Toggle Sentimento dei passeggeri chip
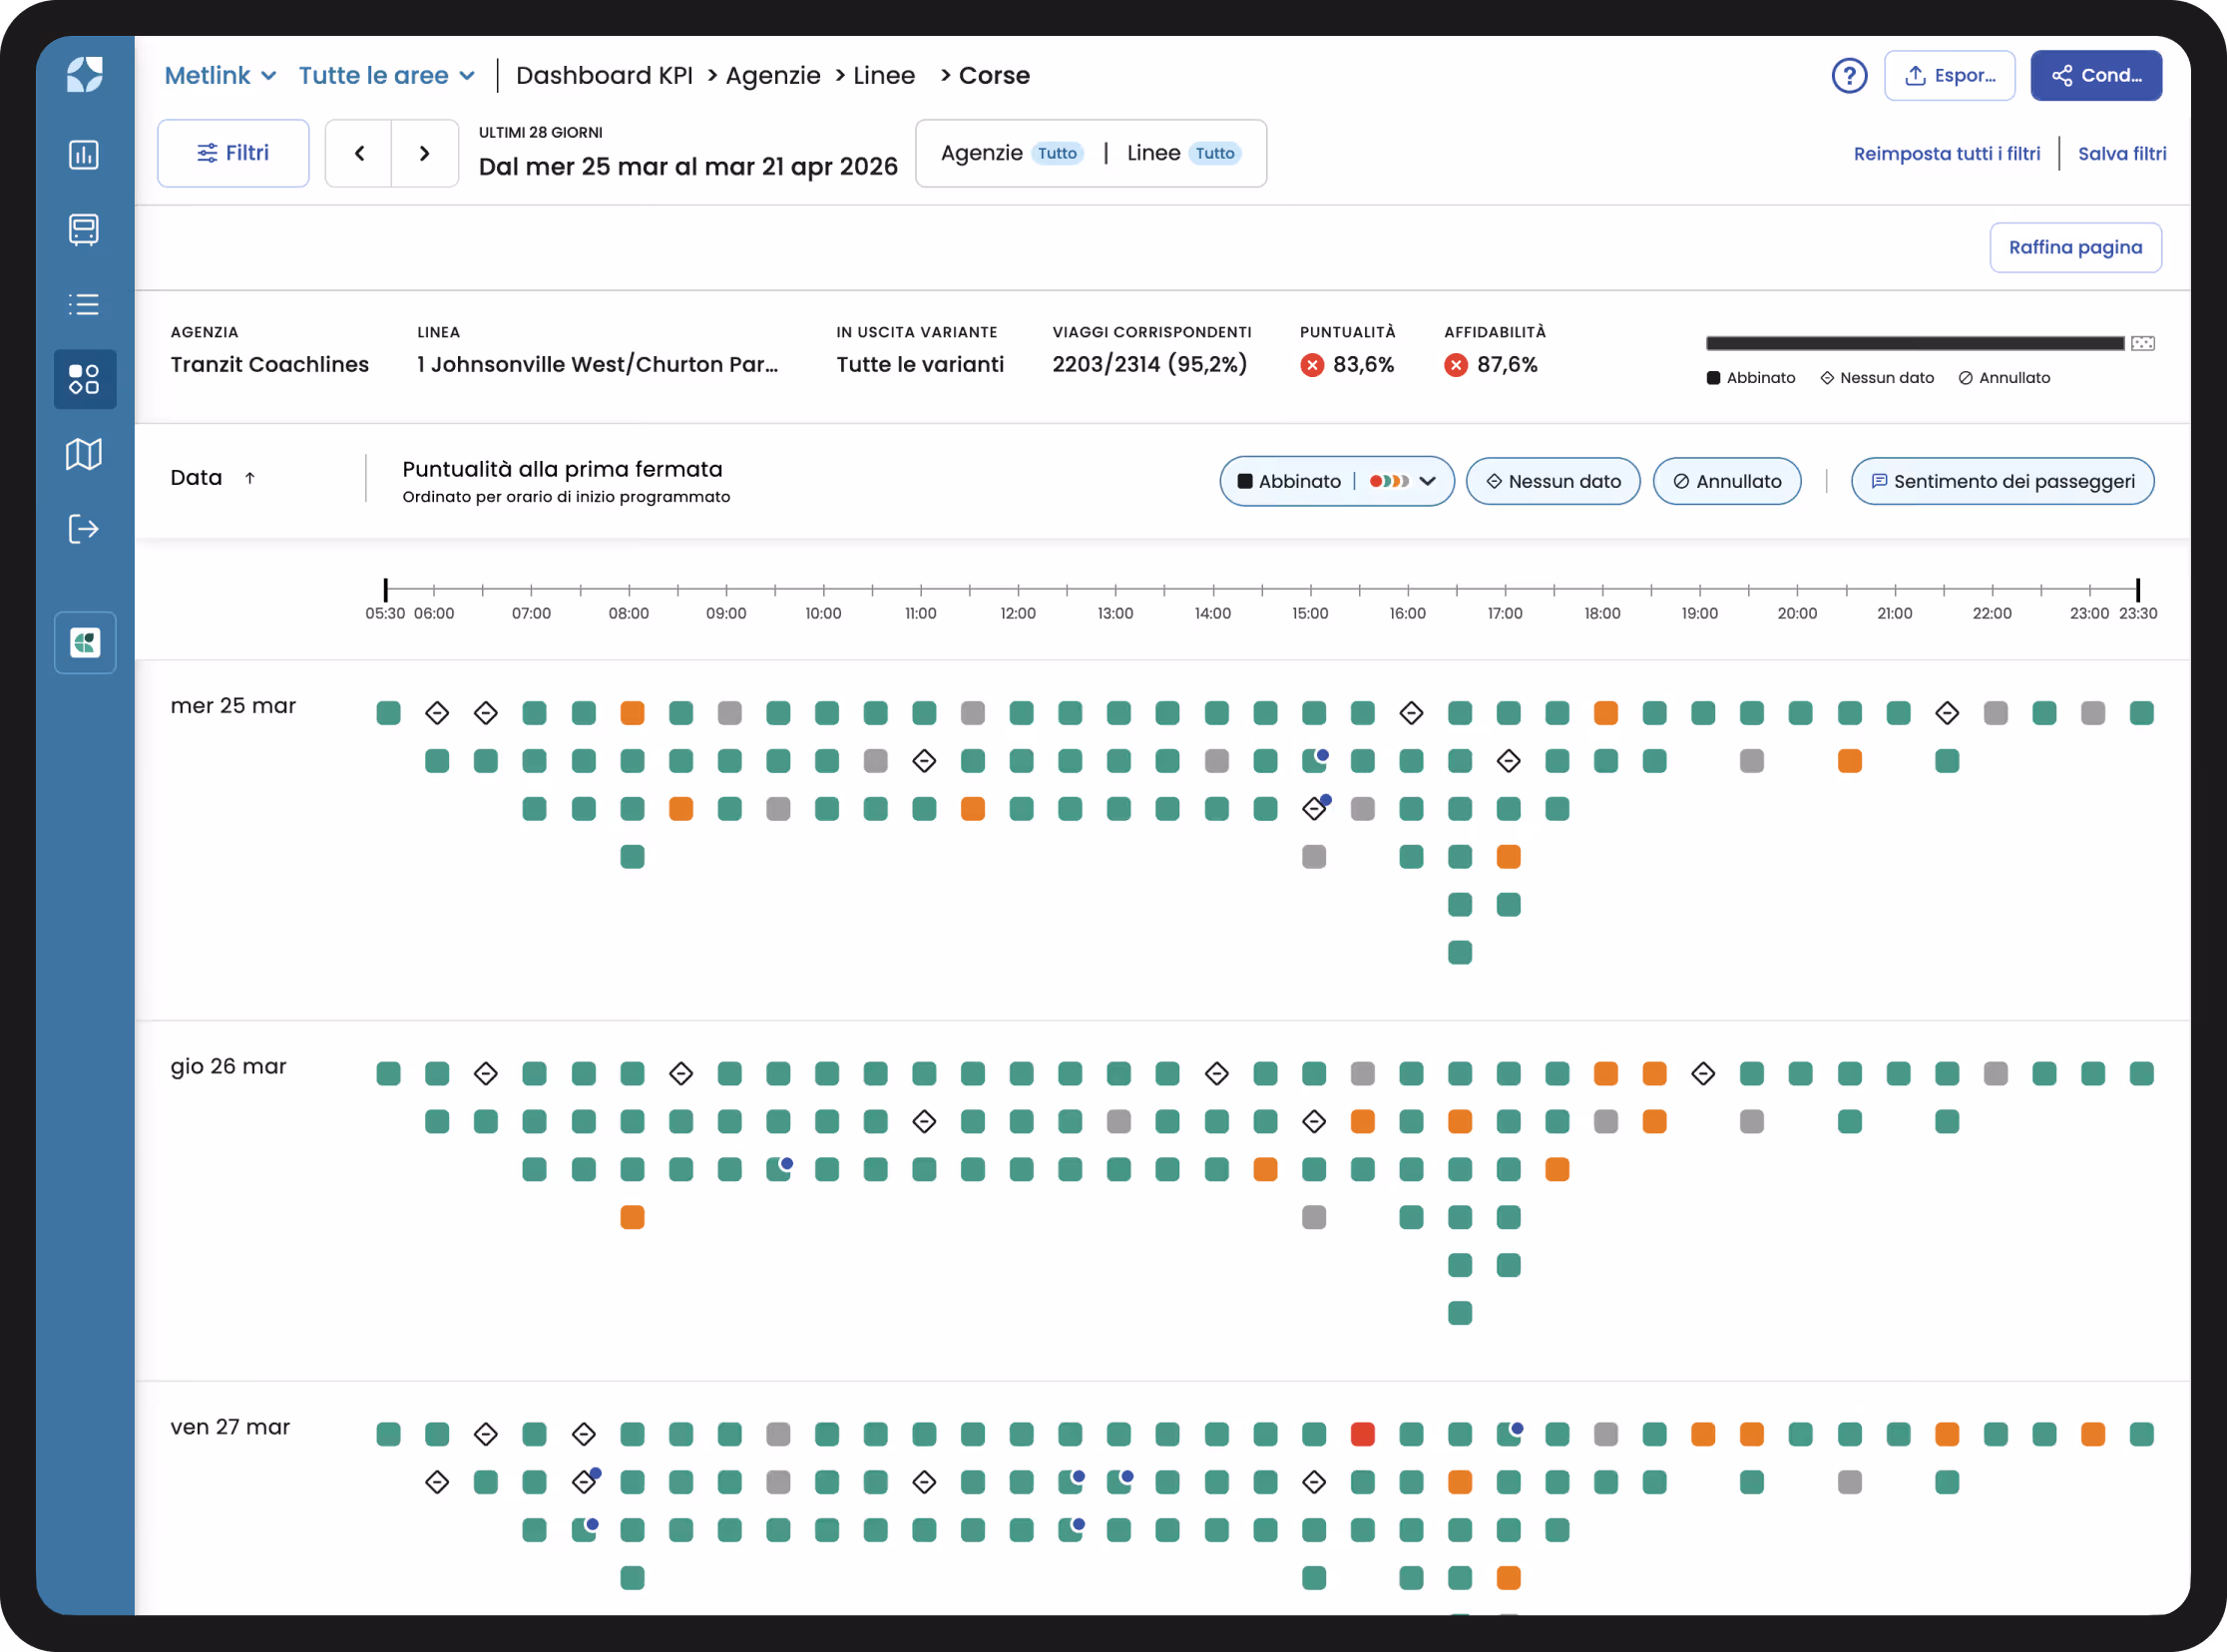 pos(2002,481)
